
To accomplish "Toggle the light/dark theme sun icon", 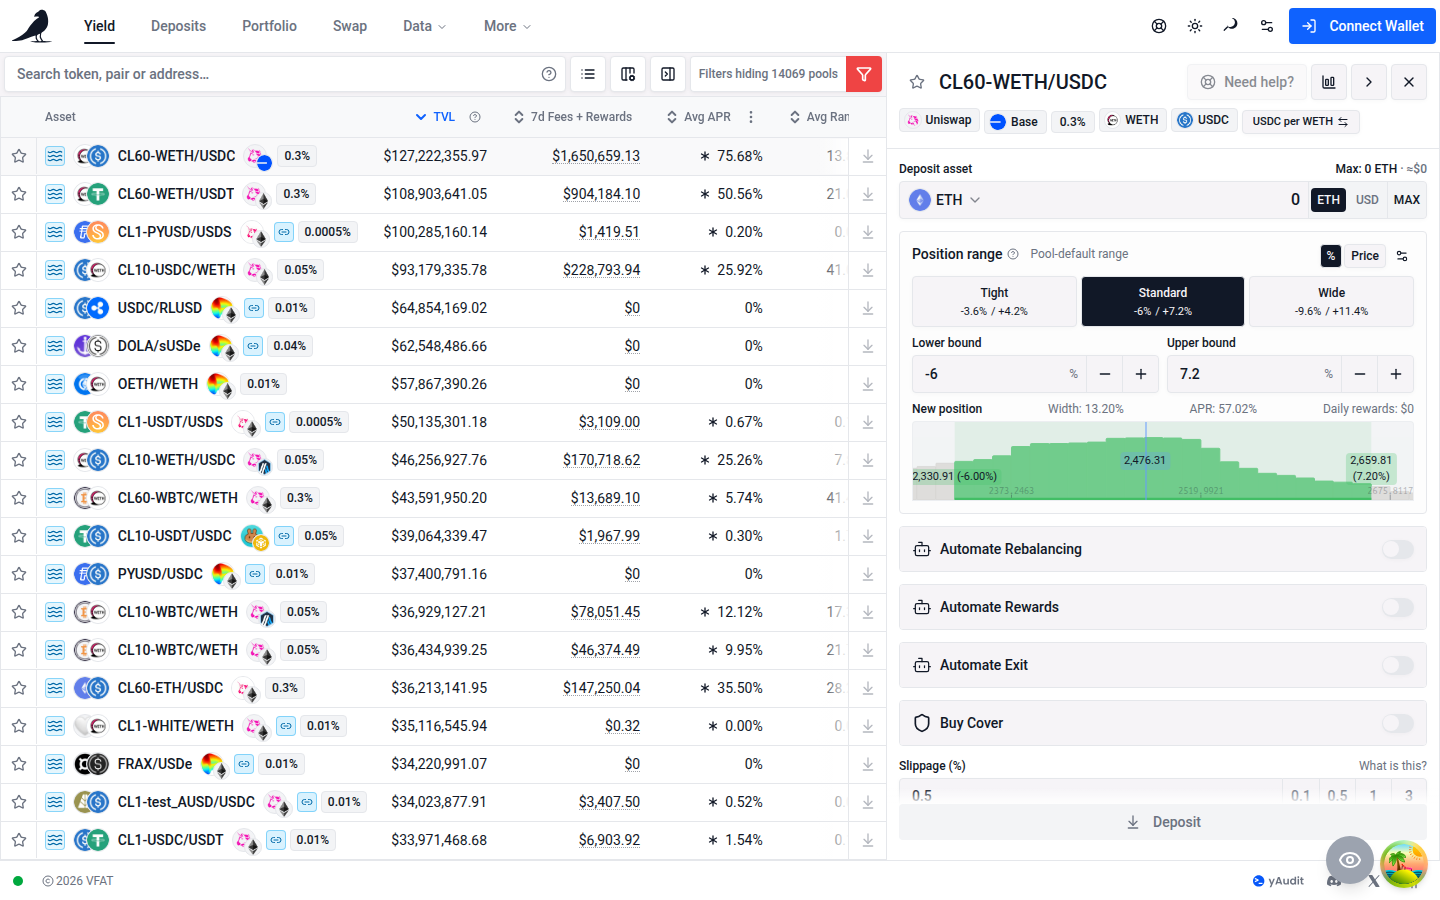I will [1195, 26].
